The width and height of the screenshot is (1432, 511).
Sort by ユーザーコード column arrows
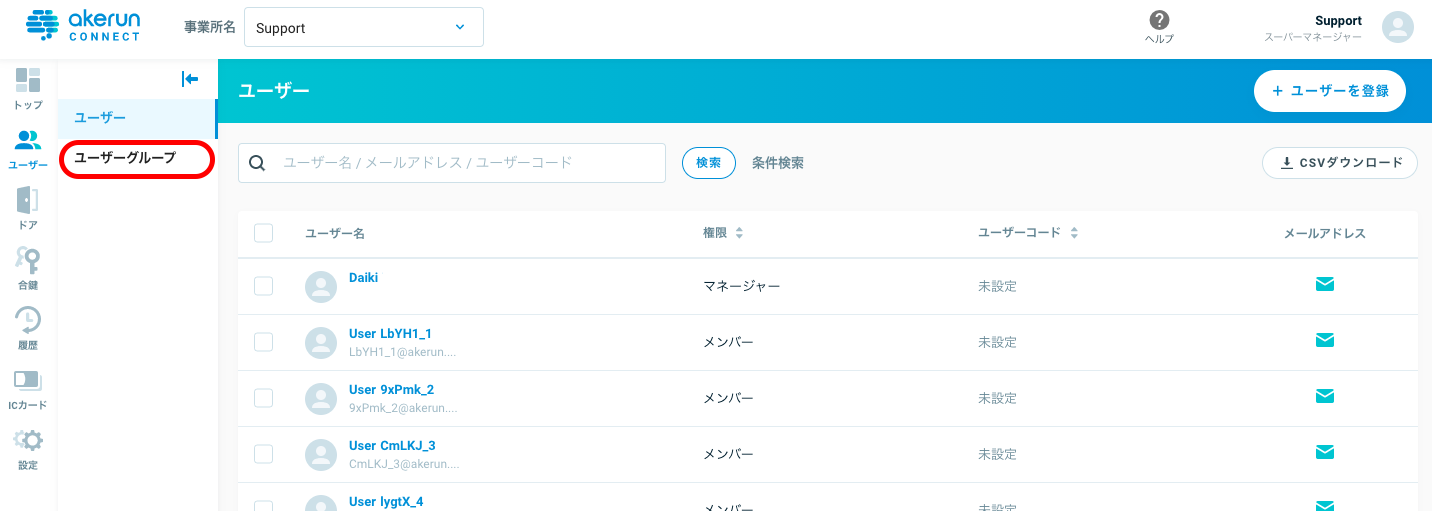click(x=1074, y=233)
